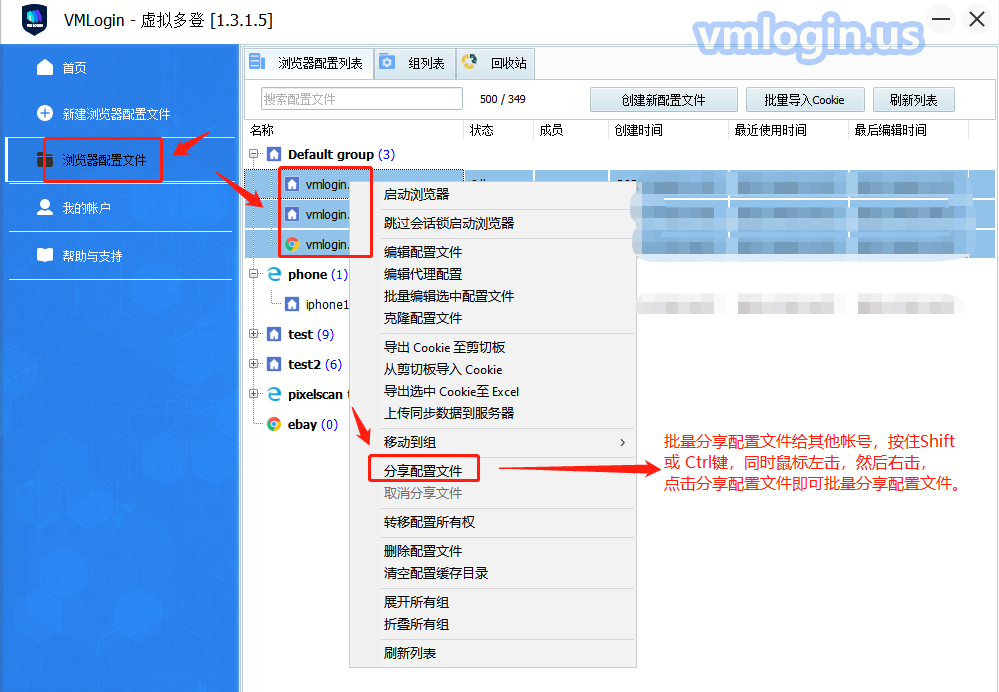Collapse the Default group tree node
The height and width of the screenshot is (692, 999).
click(x=254, y=154)
